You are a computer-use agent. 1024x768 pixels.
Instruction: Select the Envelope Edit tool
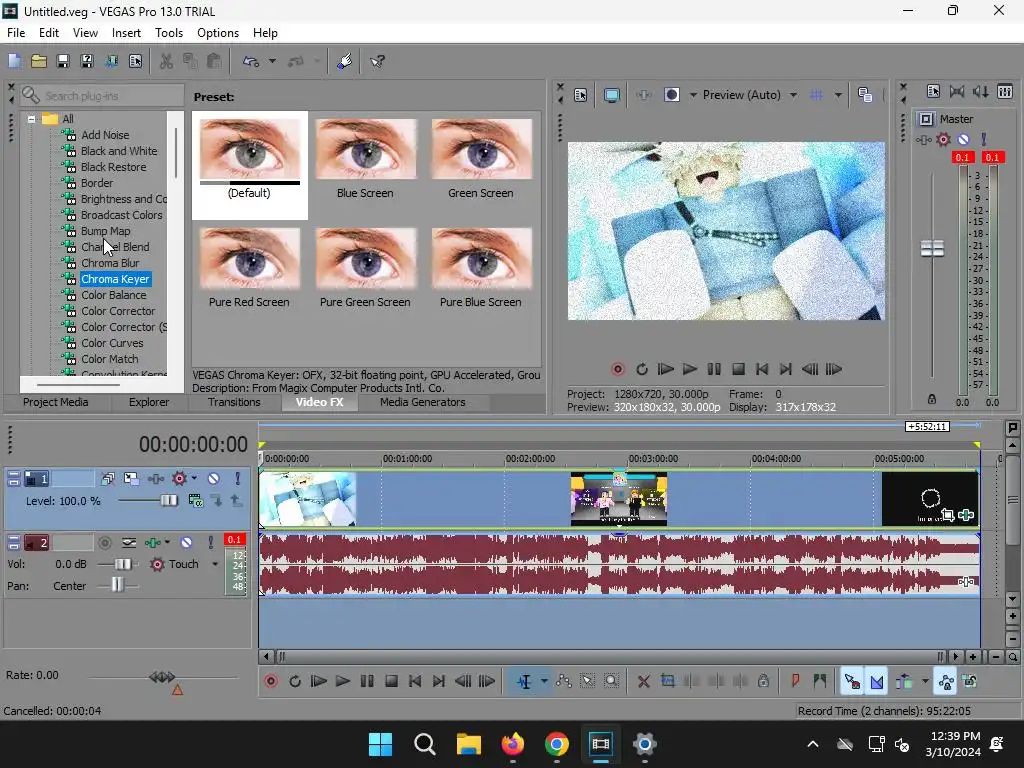pos(564,681)
